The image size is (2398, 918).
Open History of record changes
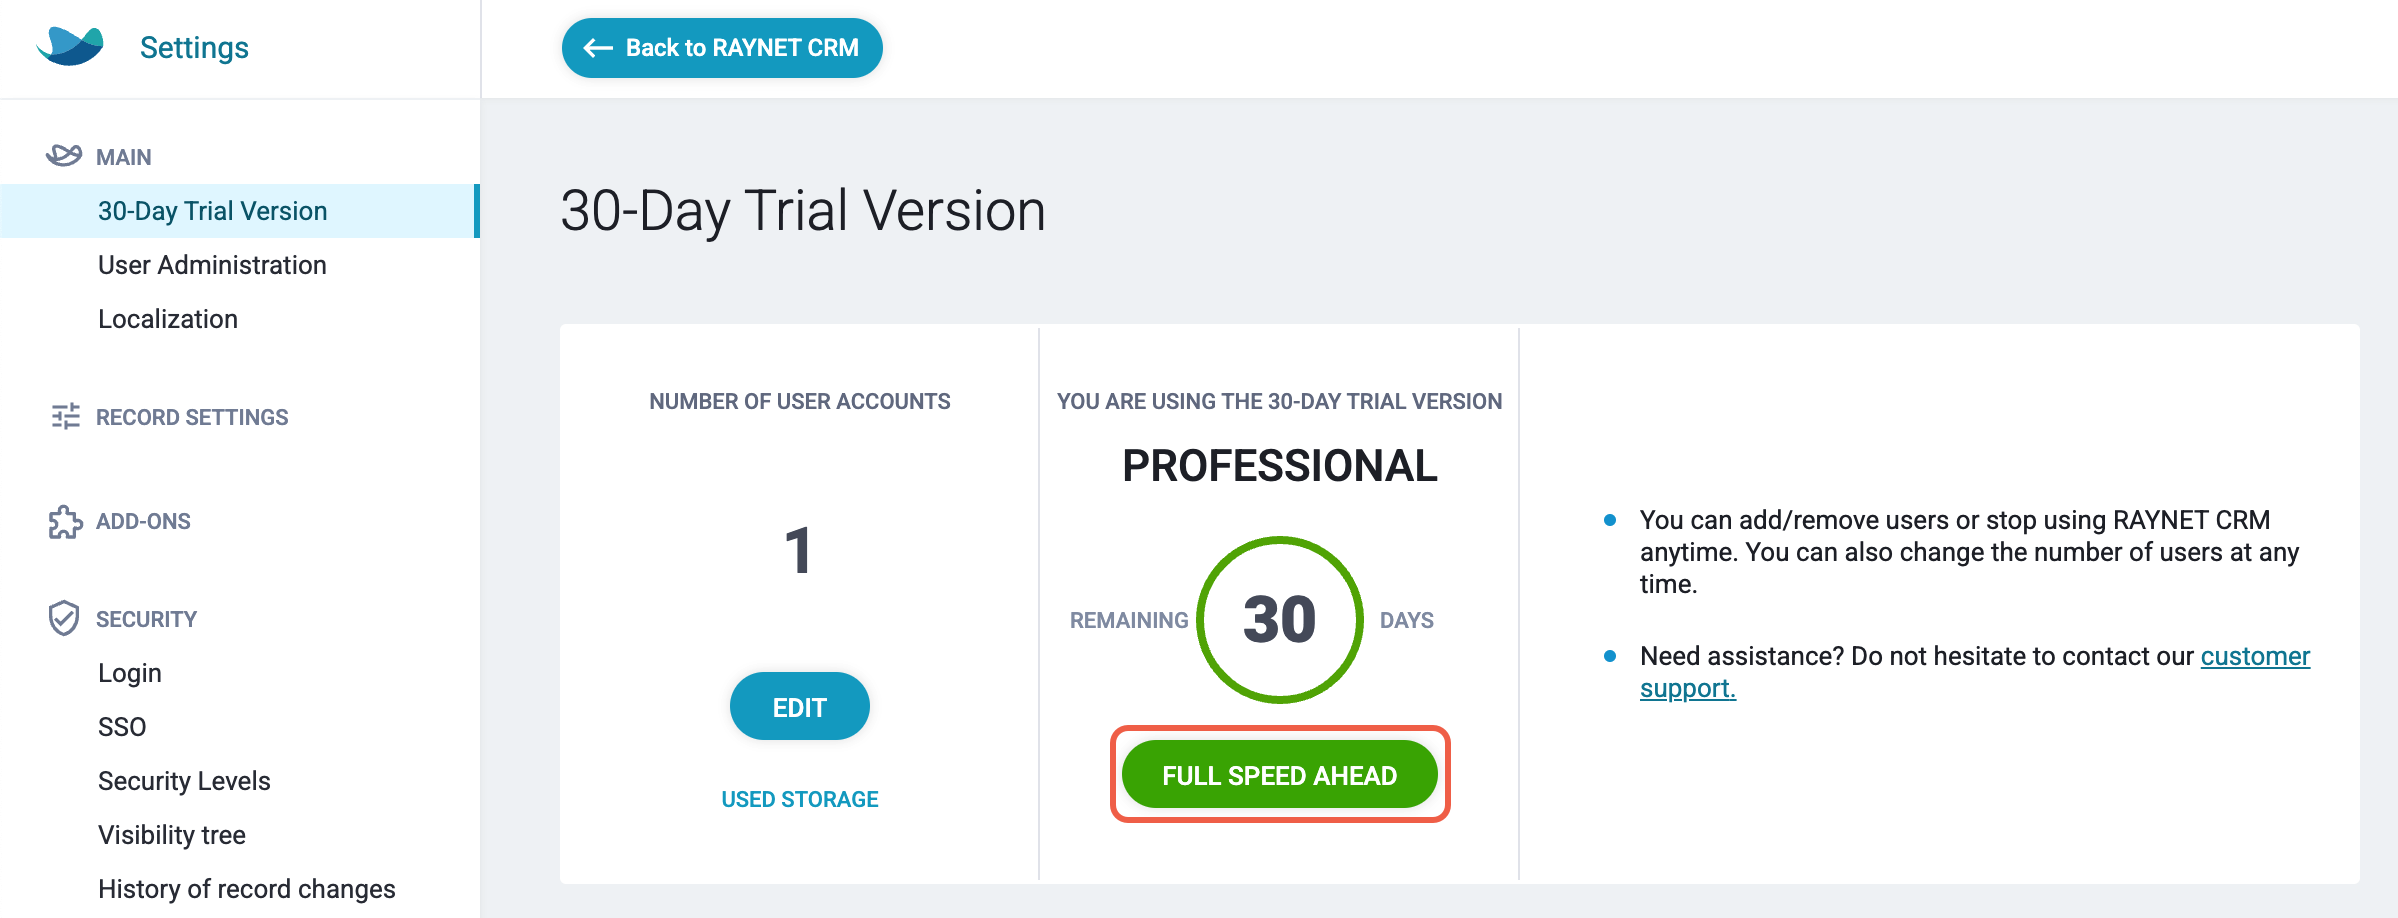pos(247,889)
